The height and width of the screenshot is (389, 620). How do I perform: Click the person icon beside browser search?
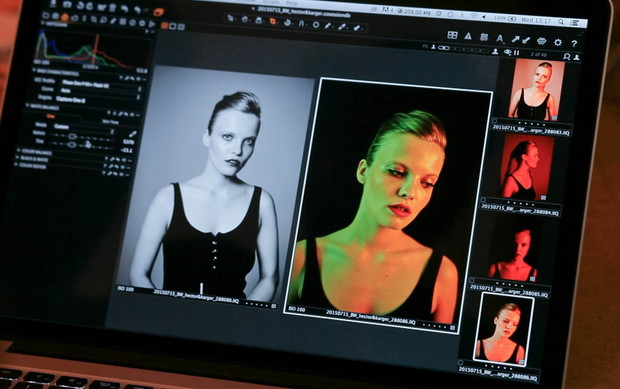click(x=577, y=57)
